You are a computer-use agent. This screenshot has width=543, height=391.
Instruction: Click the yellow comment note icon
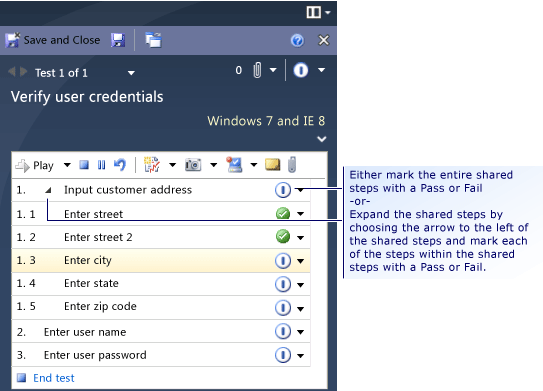[x=273, y=165]
